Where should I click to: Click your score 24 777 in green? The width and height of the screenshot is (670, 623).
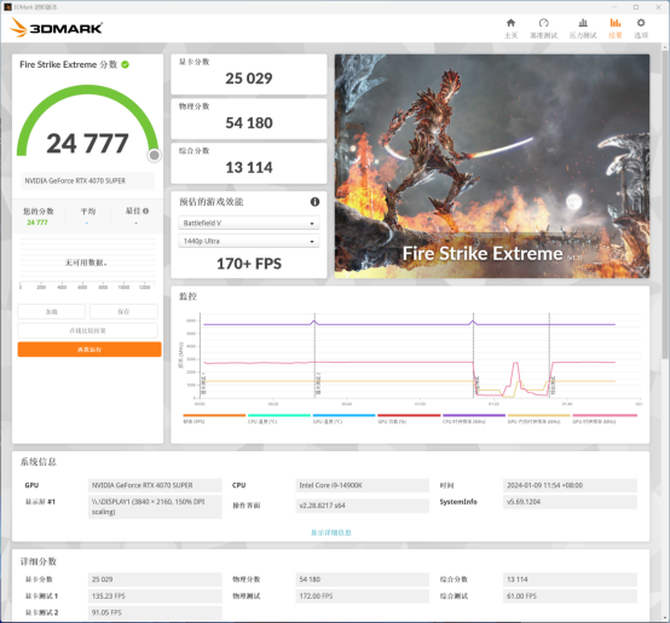click(37, 223)
